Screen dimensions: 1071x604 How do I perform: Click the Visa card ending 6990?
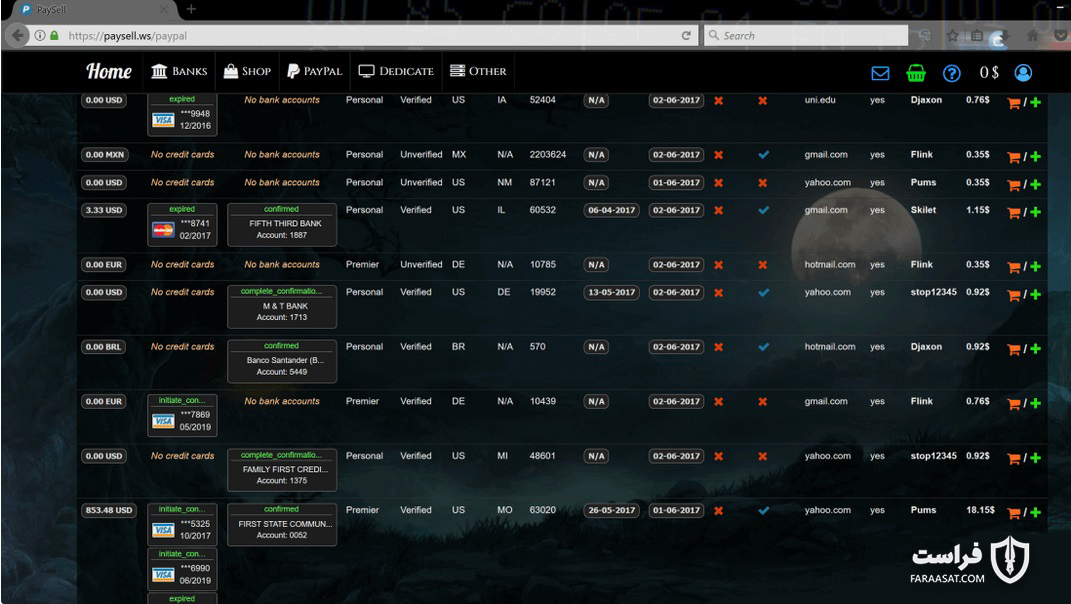coord(182,568)
